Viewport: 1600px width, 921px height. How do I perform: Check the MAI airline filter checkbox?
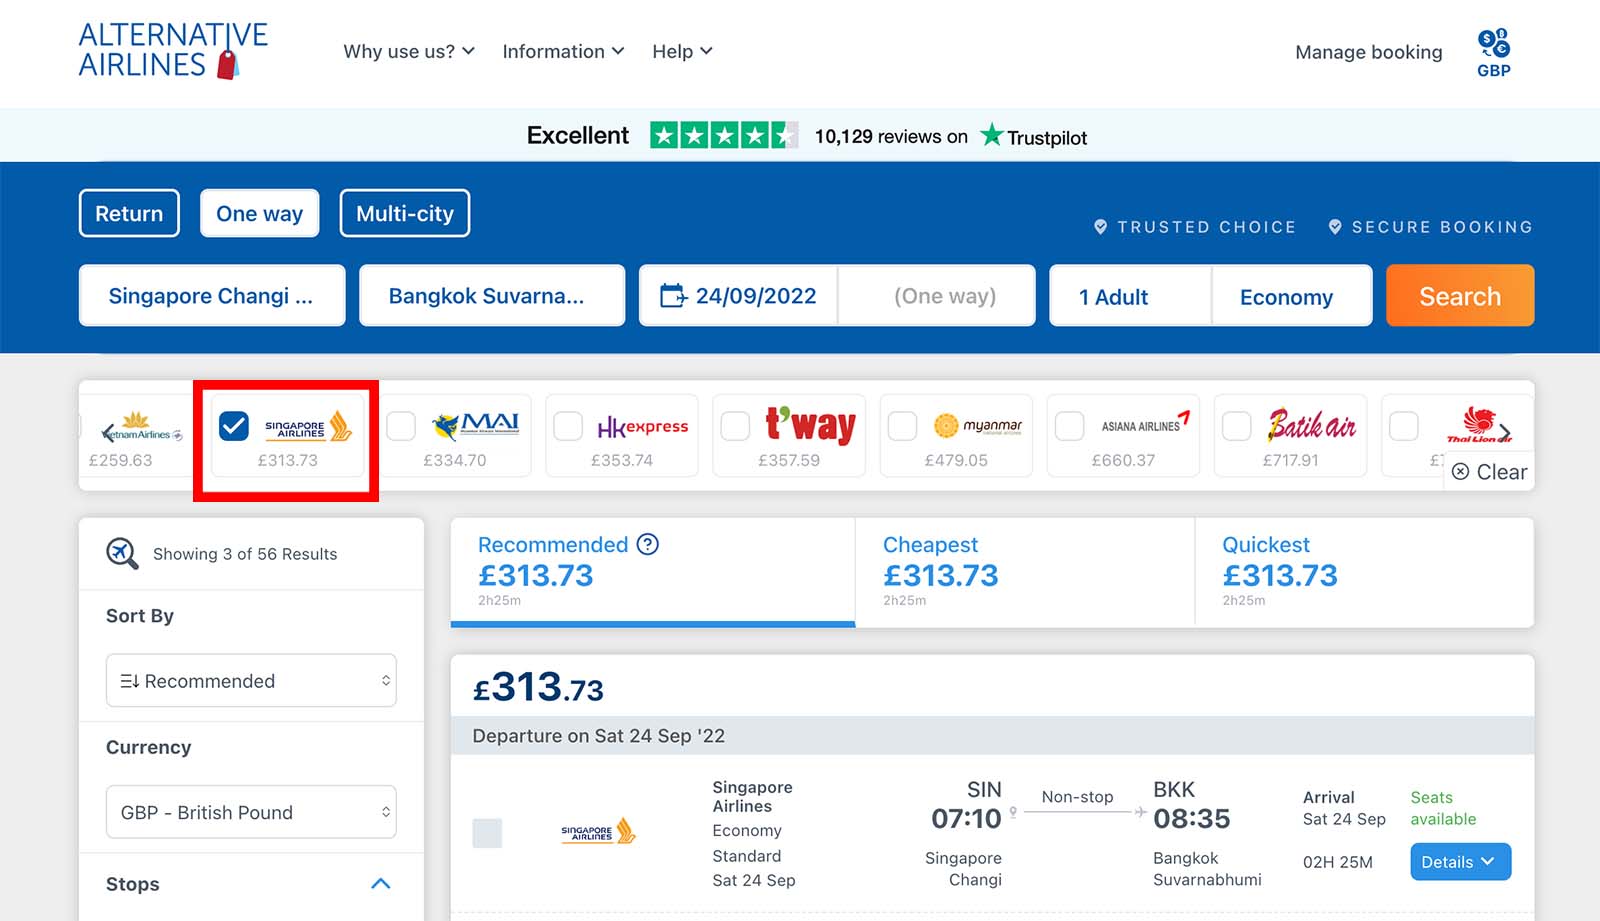[x=401, y=426]
